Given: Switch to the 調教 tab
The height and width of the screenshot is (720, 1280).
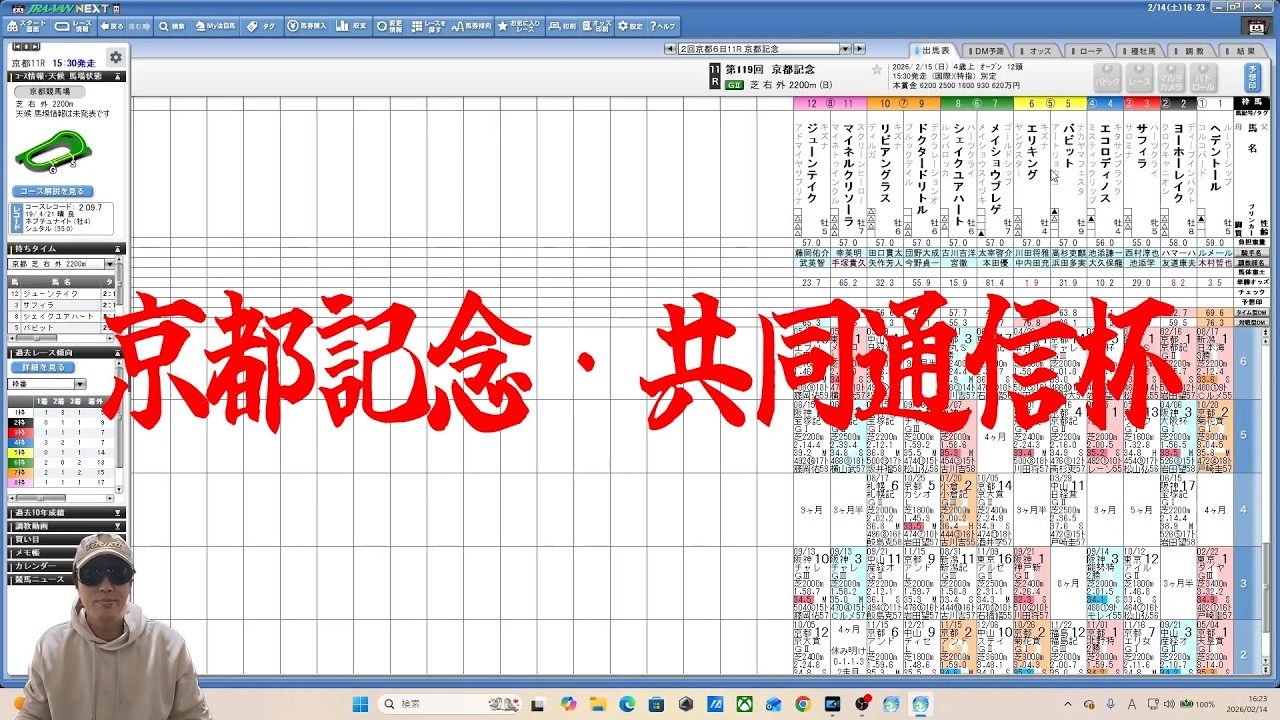Looking at the screenshot, I should [1193, 50].
